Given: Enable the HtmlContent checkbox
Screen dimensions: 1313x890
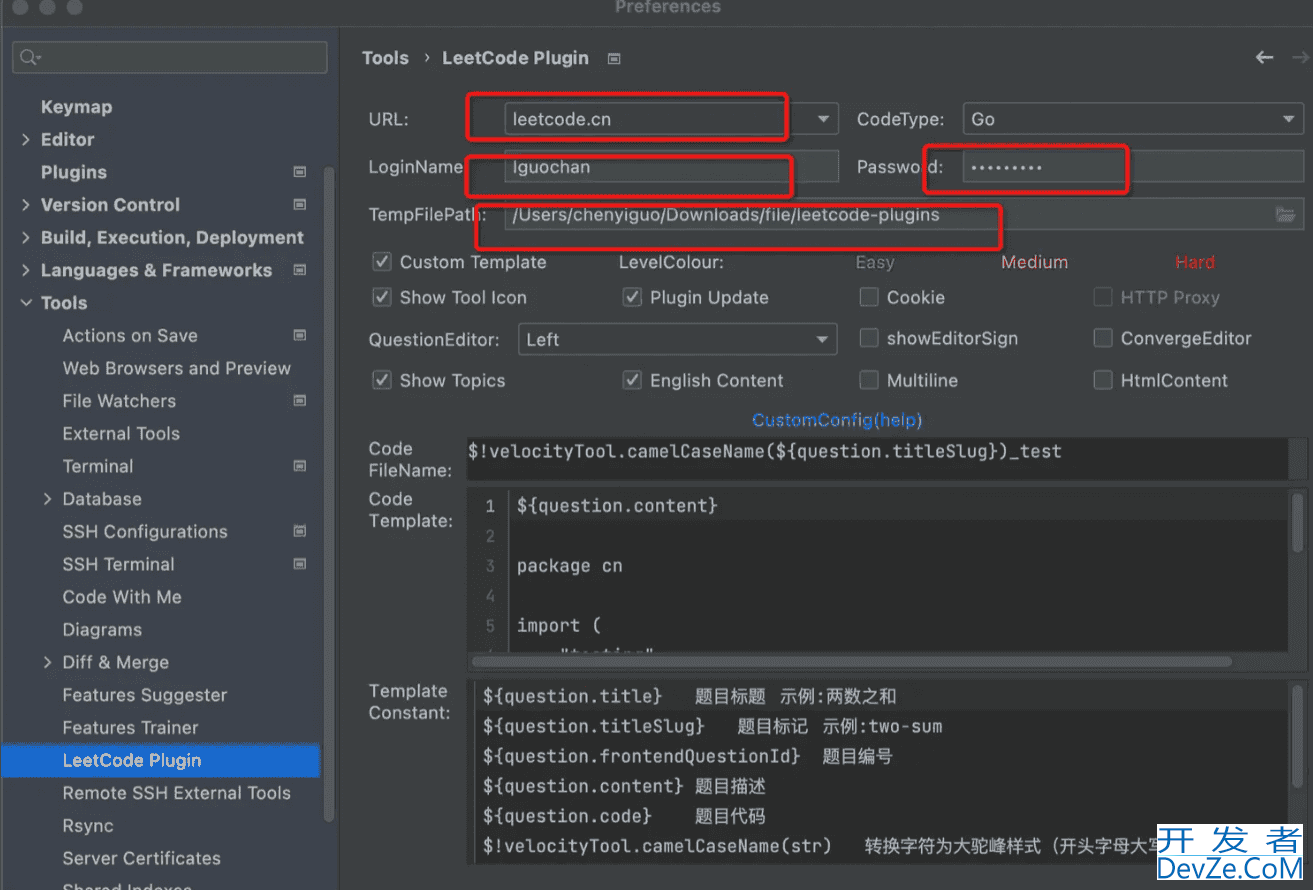Looking at the screenshot, I should (1103, 380).
